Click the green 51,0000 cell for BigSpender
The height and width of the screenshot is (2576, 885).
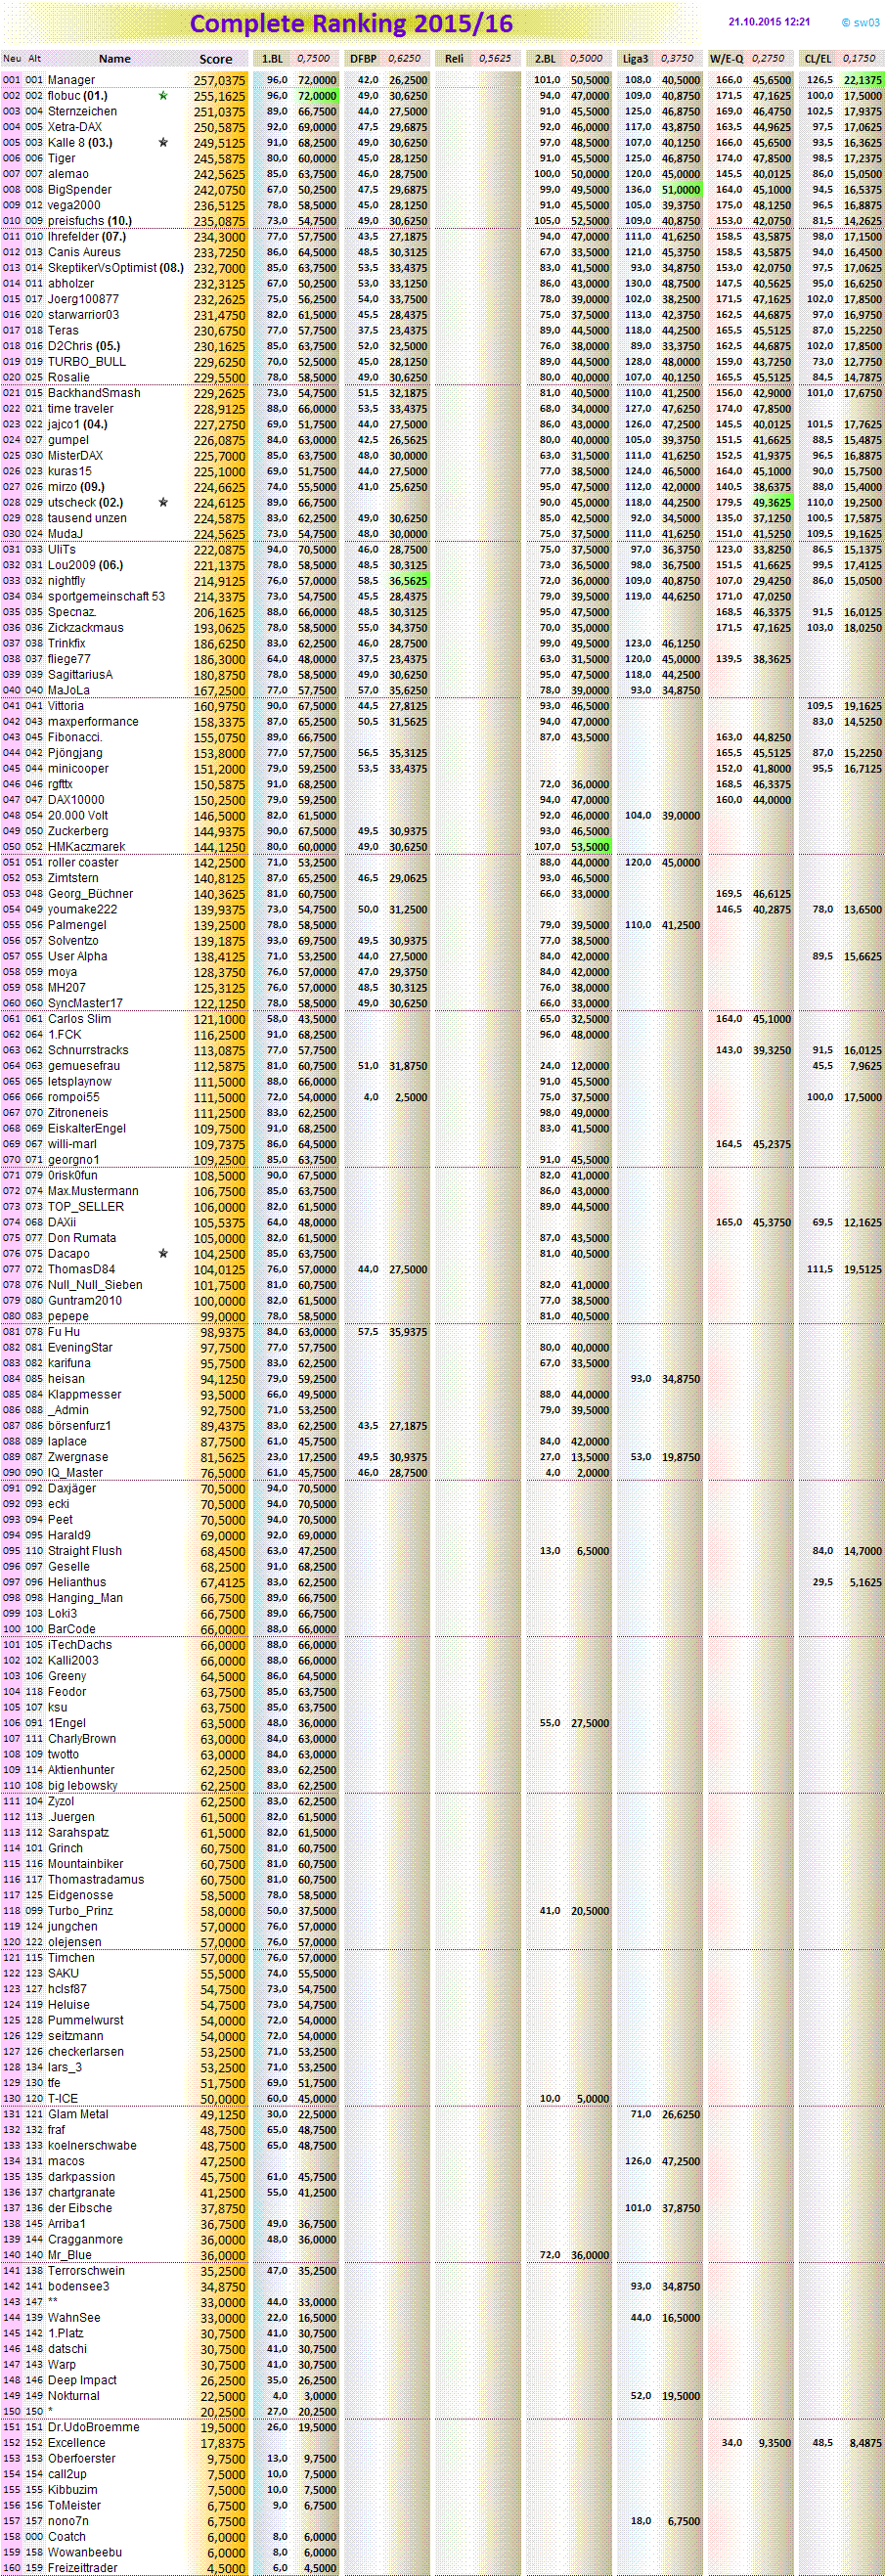680,190
